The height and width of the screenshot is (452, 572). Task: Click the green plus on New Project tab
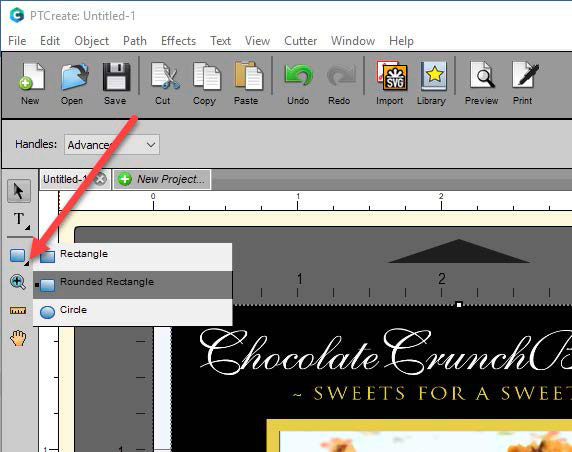[x=125, y=179]
